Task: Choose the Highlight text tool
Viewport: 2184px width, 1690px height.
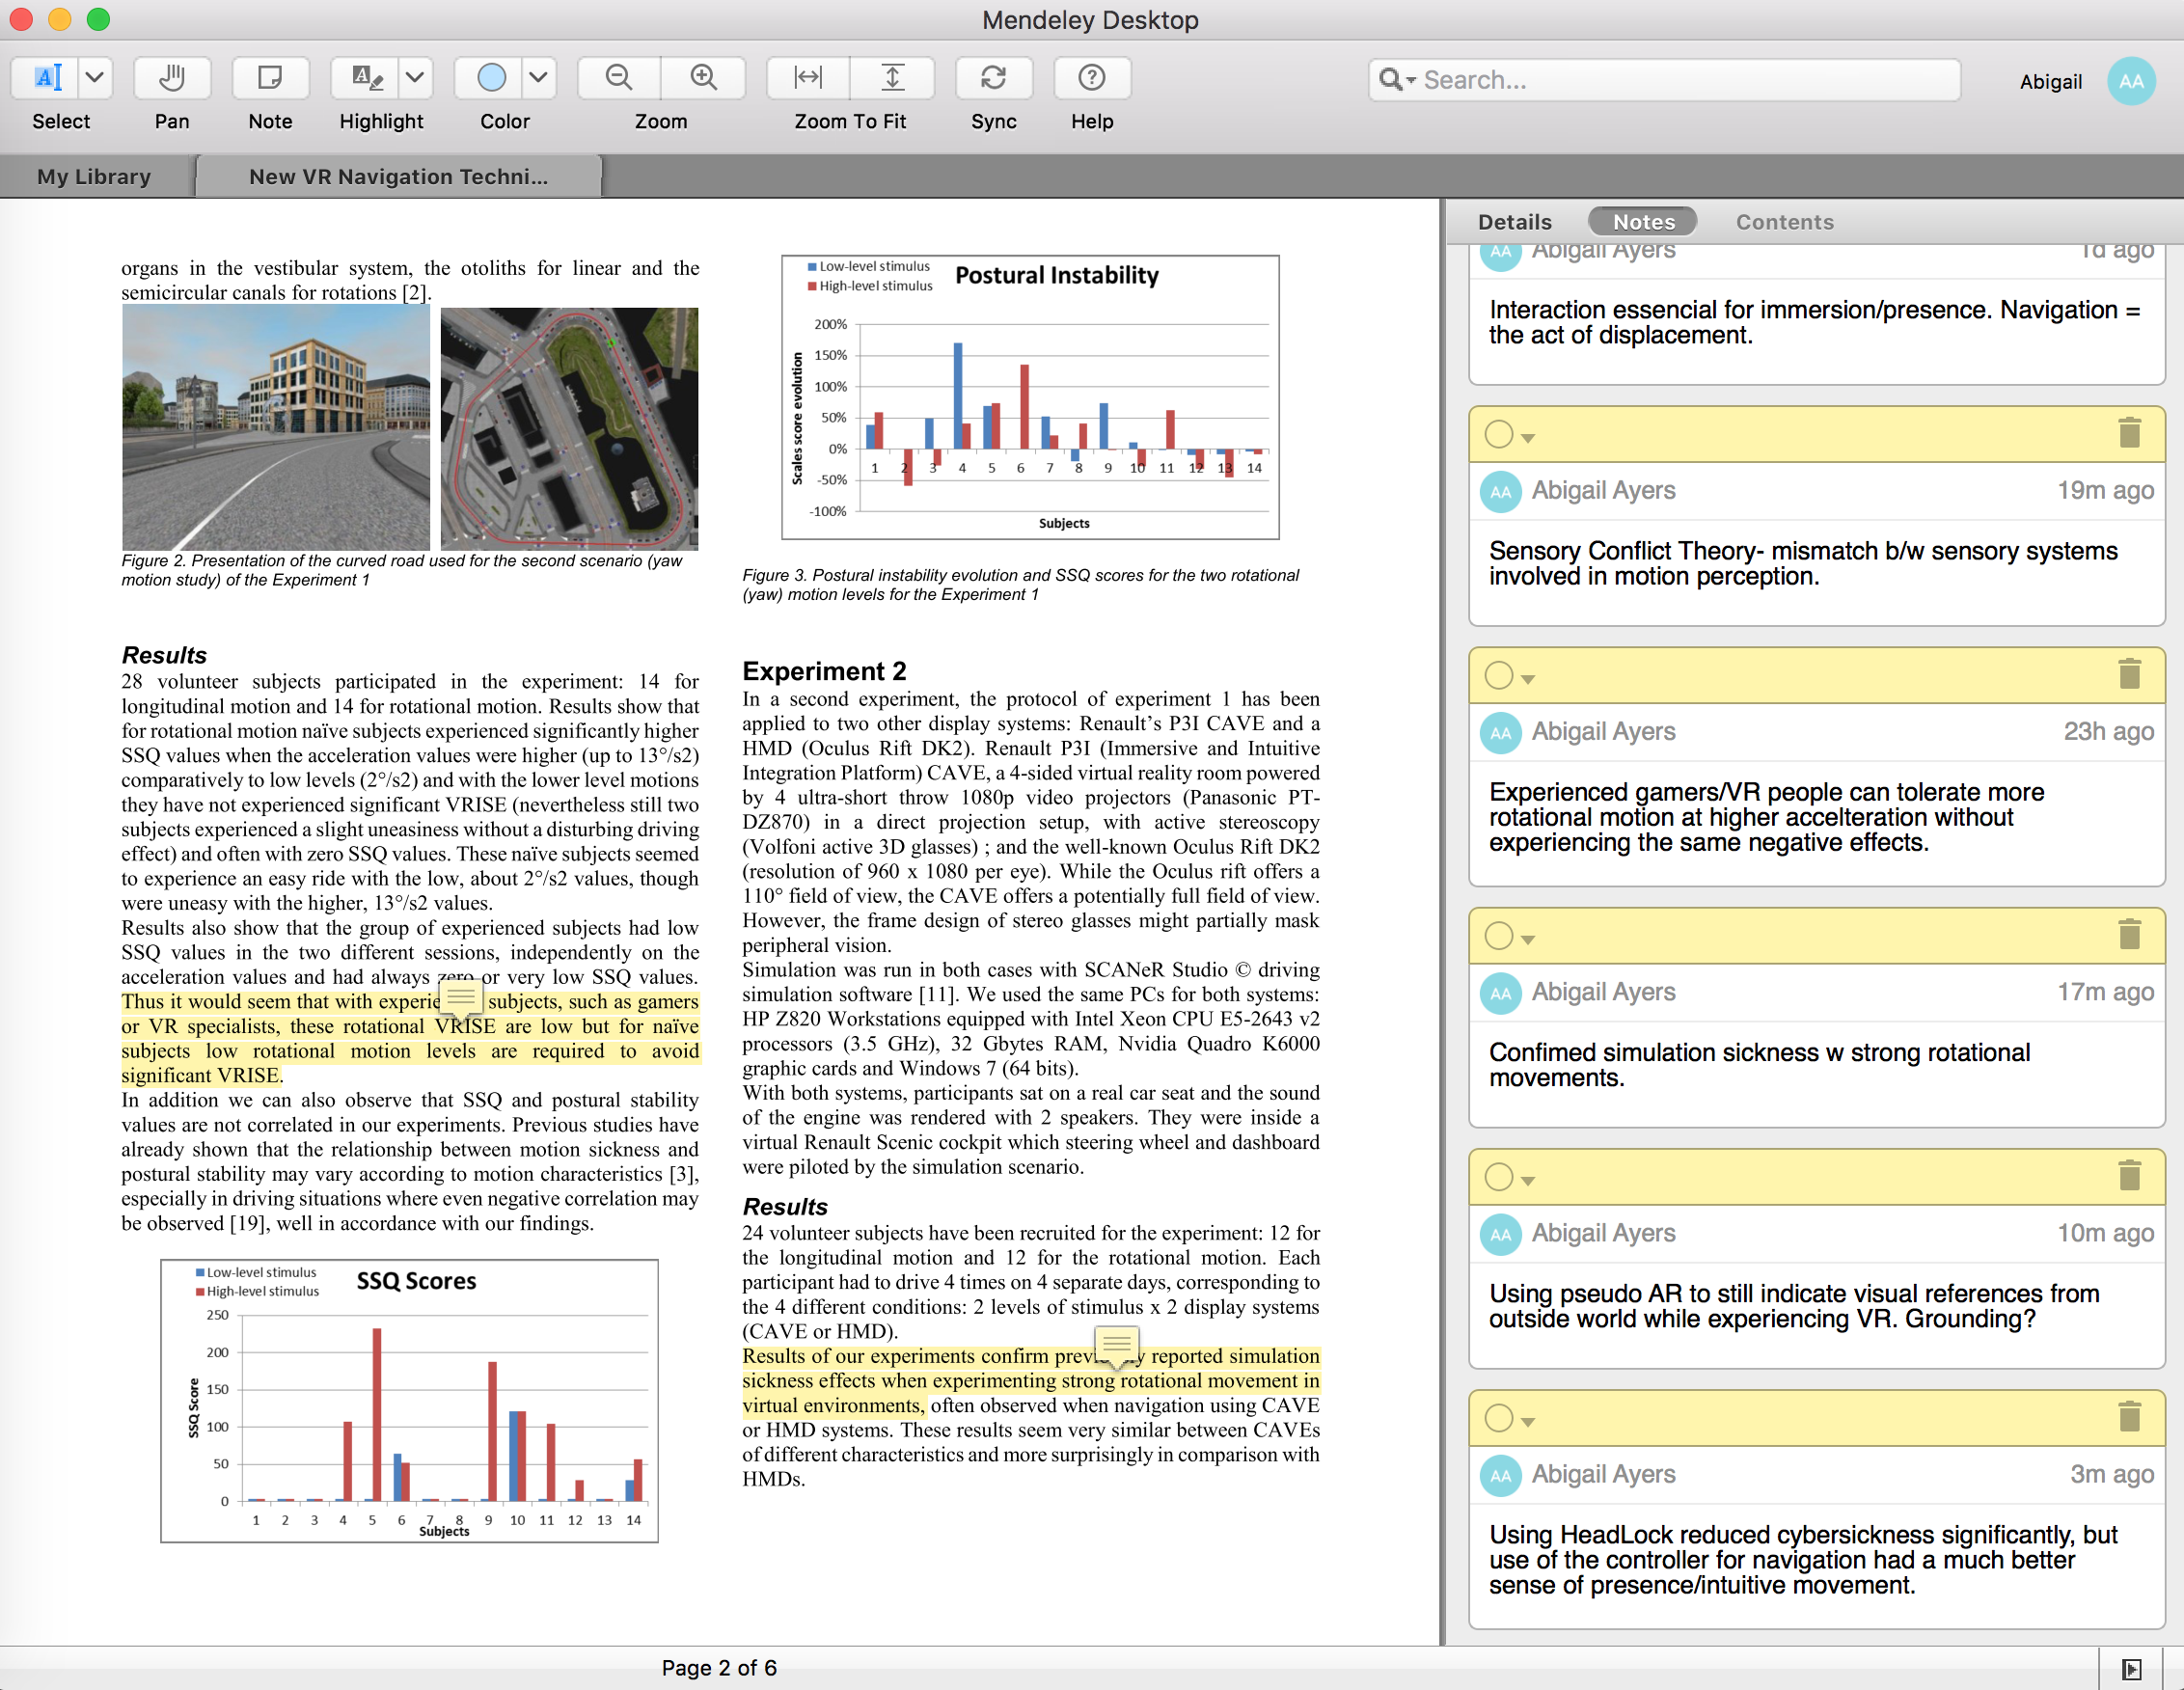Action: pyautogui.click(x=366, y=78)
